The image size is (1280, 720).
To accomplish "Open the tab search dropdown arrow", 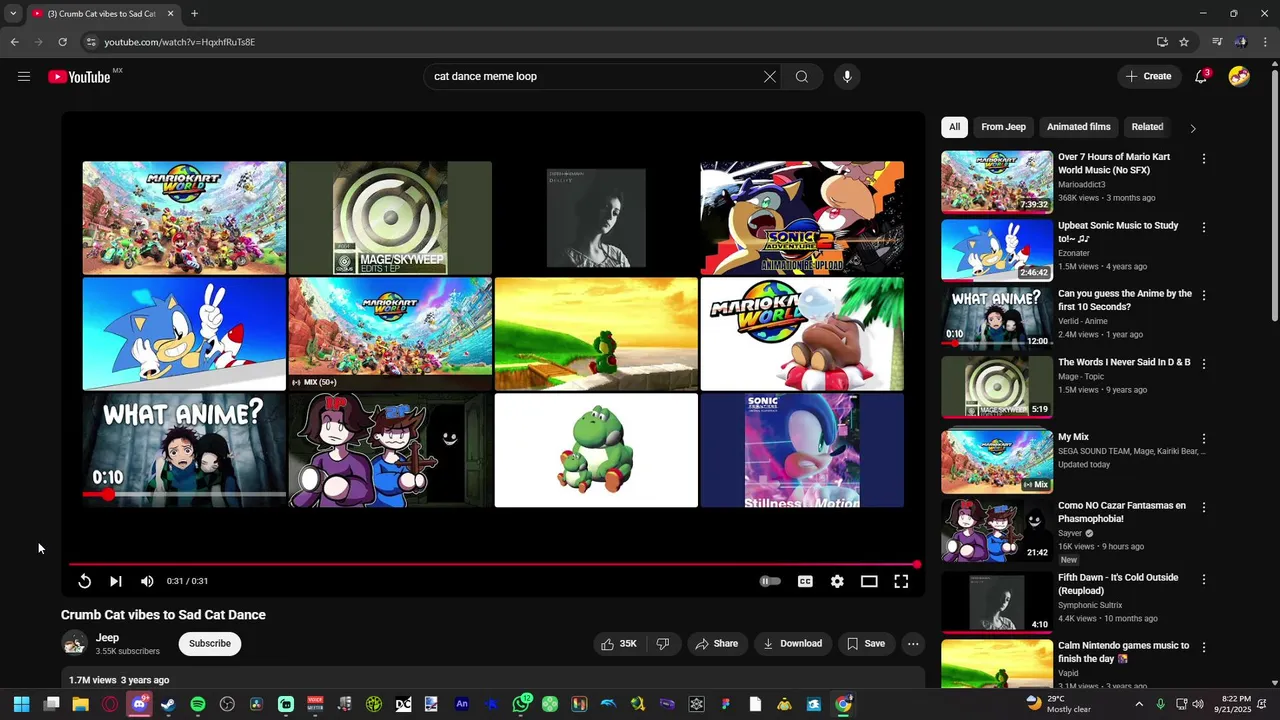I will (x=13, y=14).
